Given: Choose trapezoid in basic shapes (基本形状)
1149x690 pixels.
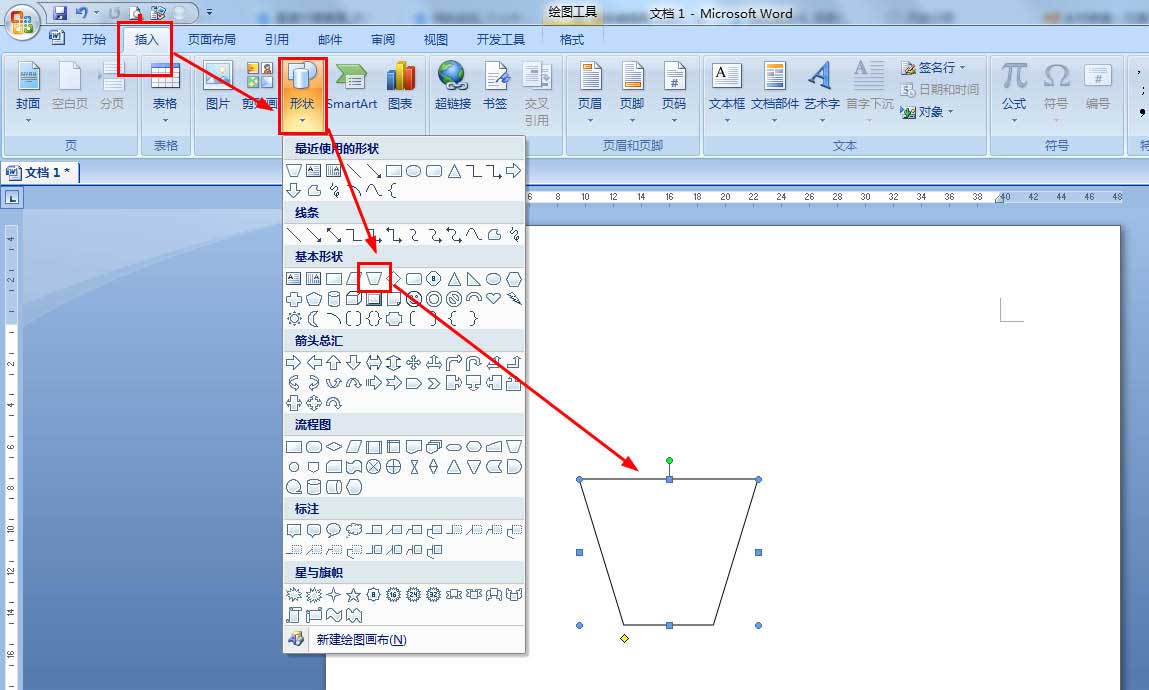Looking at the screenshot, I should pos(374,279).
